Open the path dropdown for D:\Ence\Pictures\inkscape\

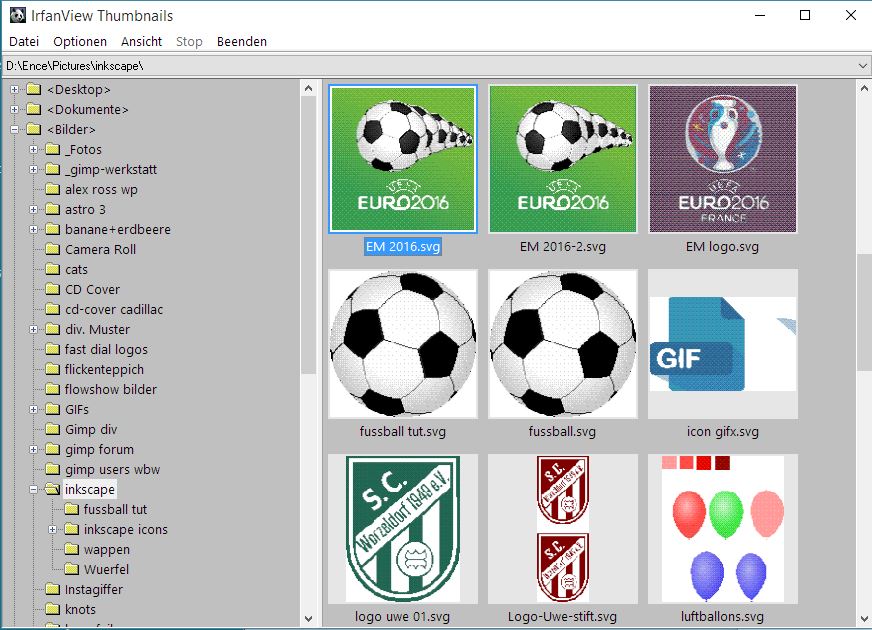(862, 66)
